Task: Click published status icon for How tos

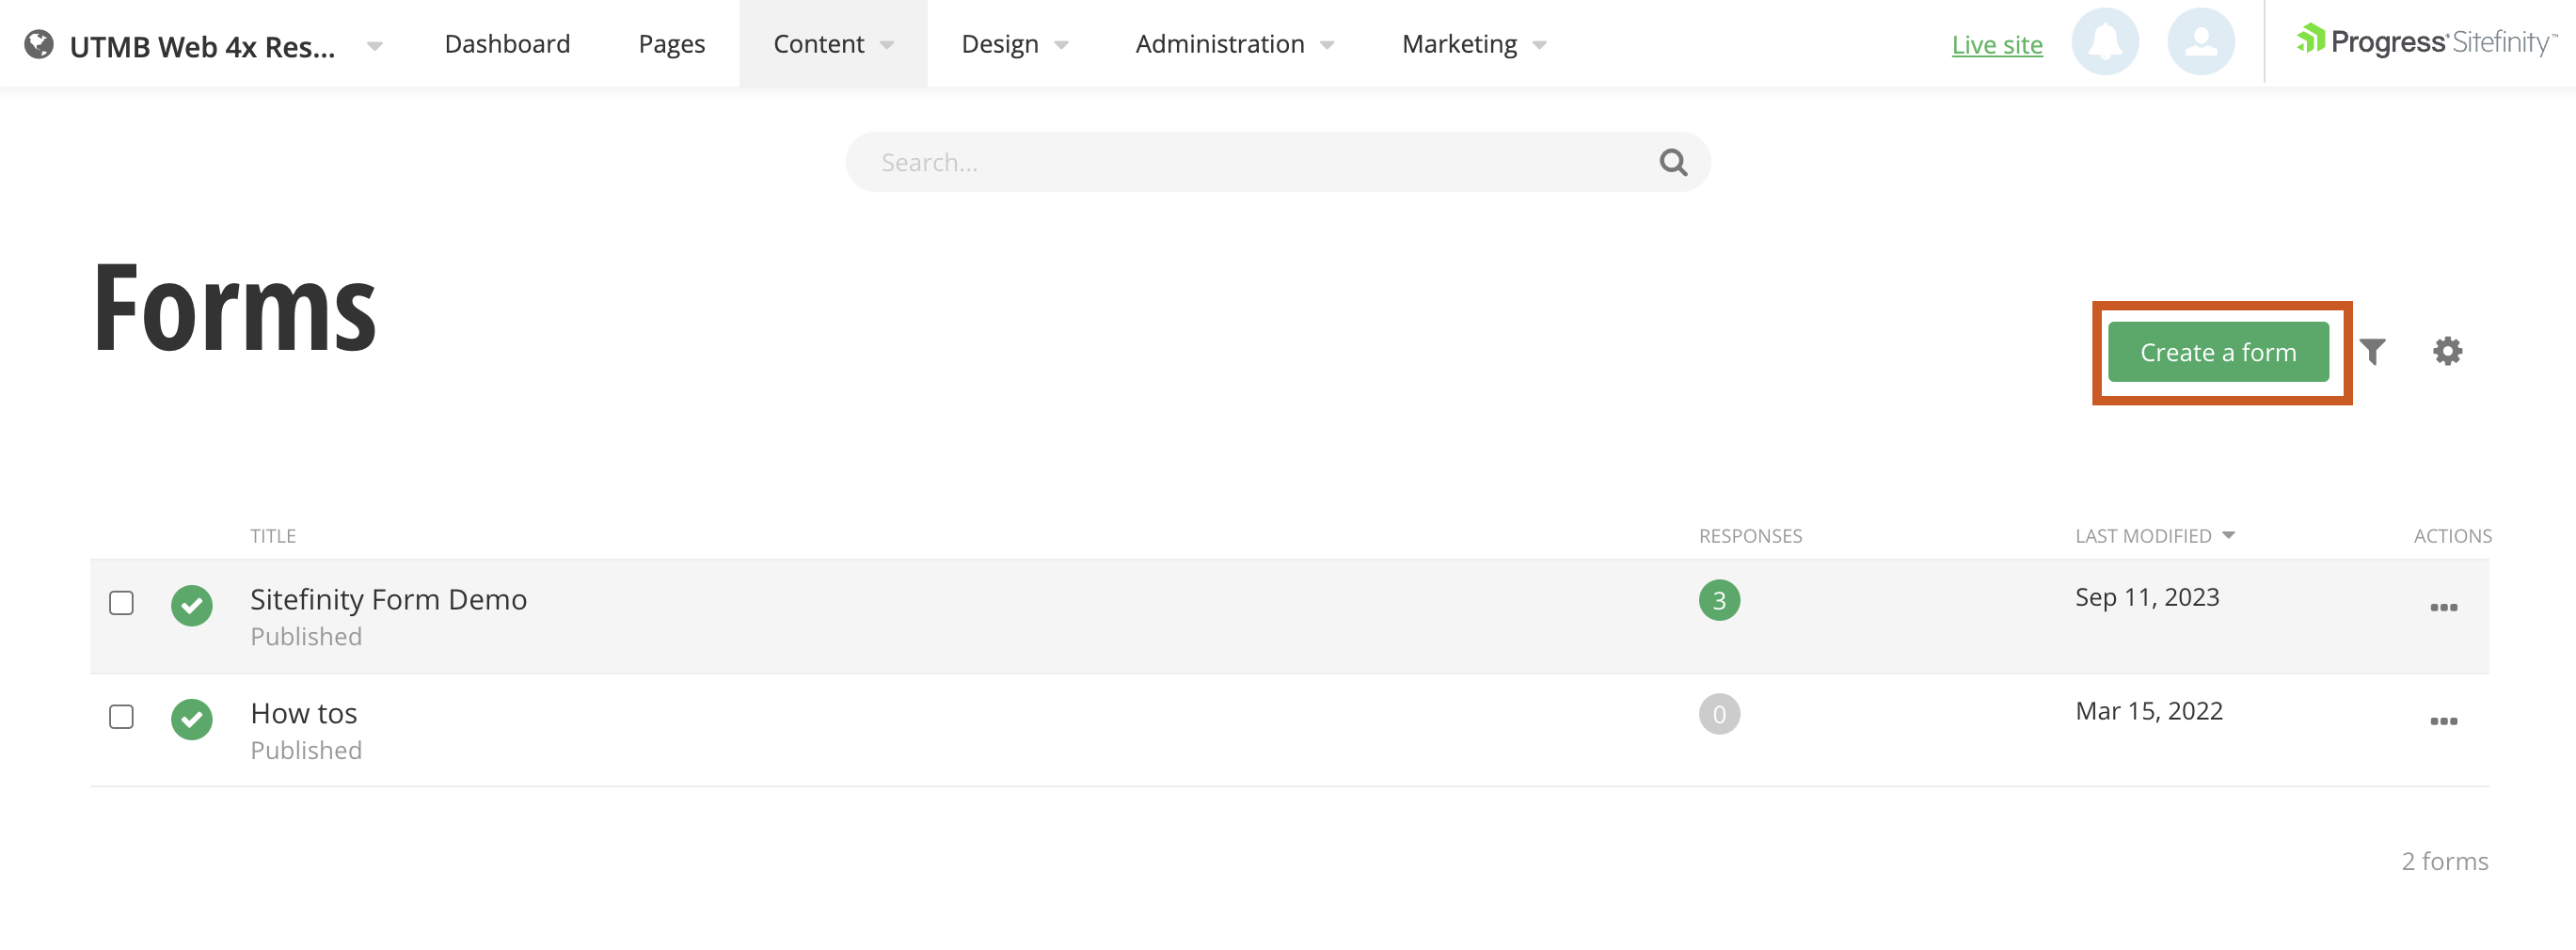Action: pyautogui.click(x=191, y=719)
